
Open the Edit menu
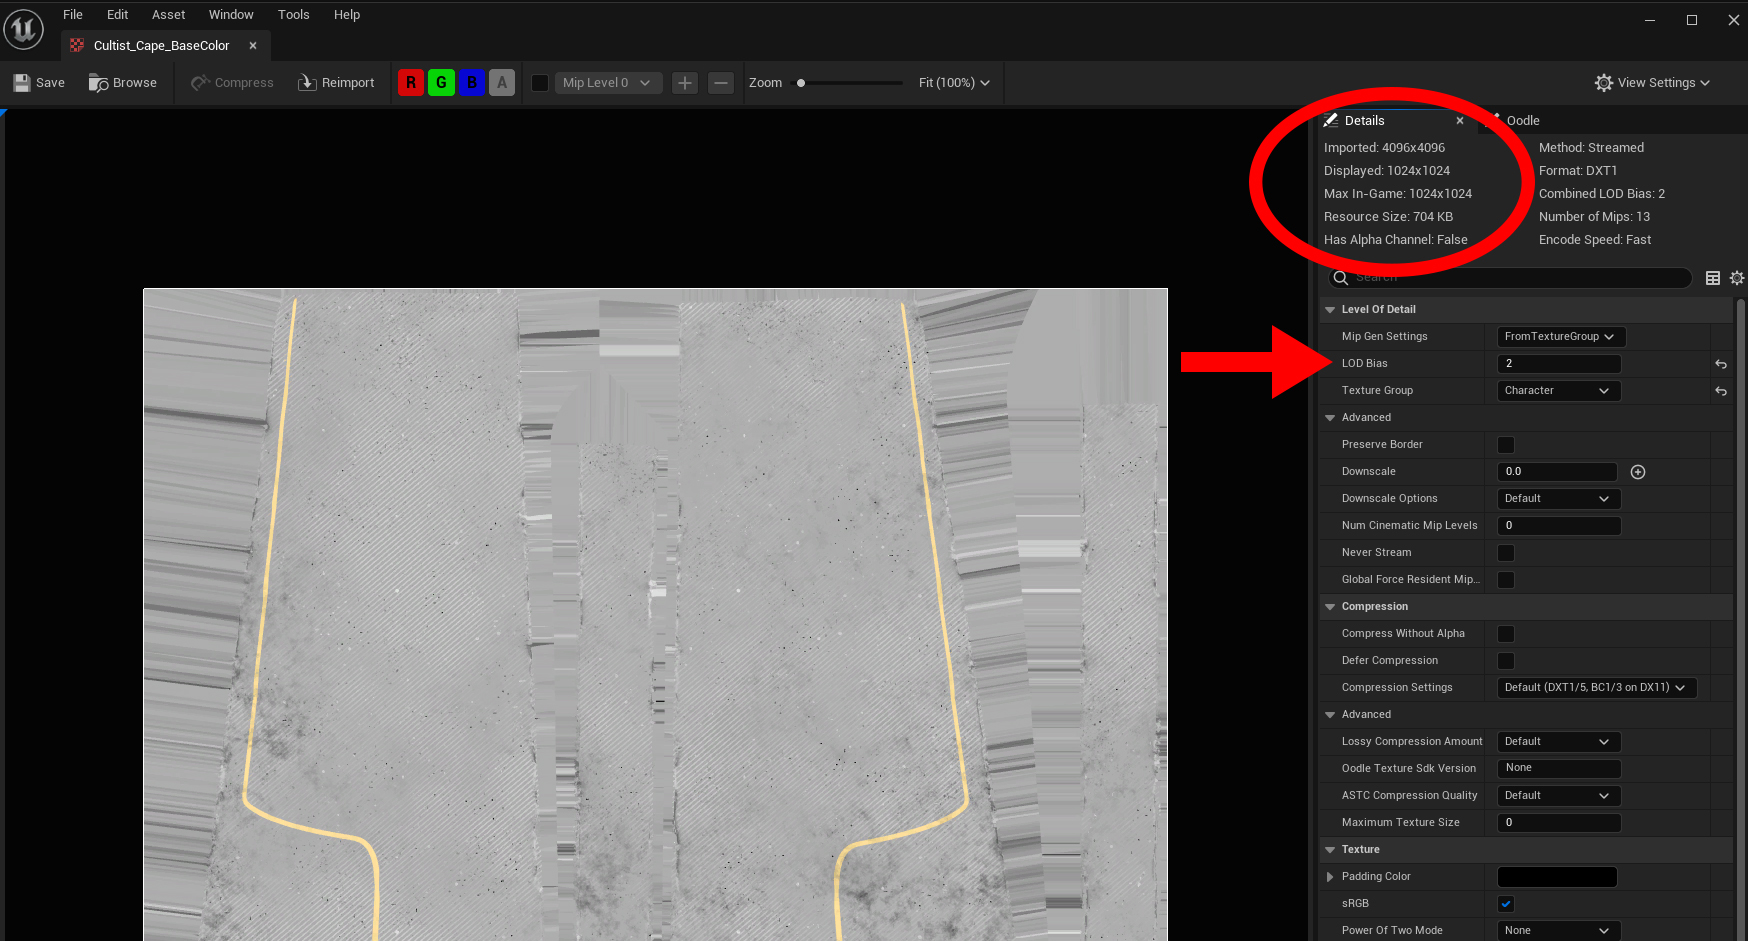tap(118, 15)
